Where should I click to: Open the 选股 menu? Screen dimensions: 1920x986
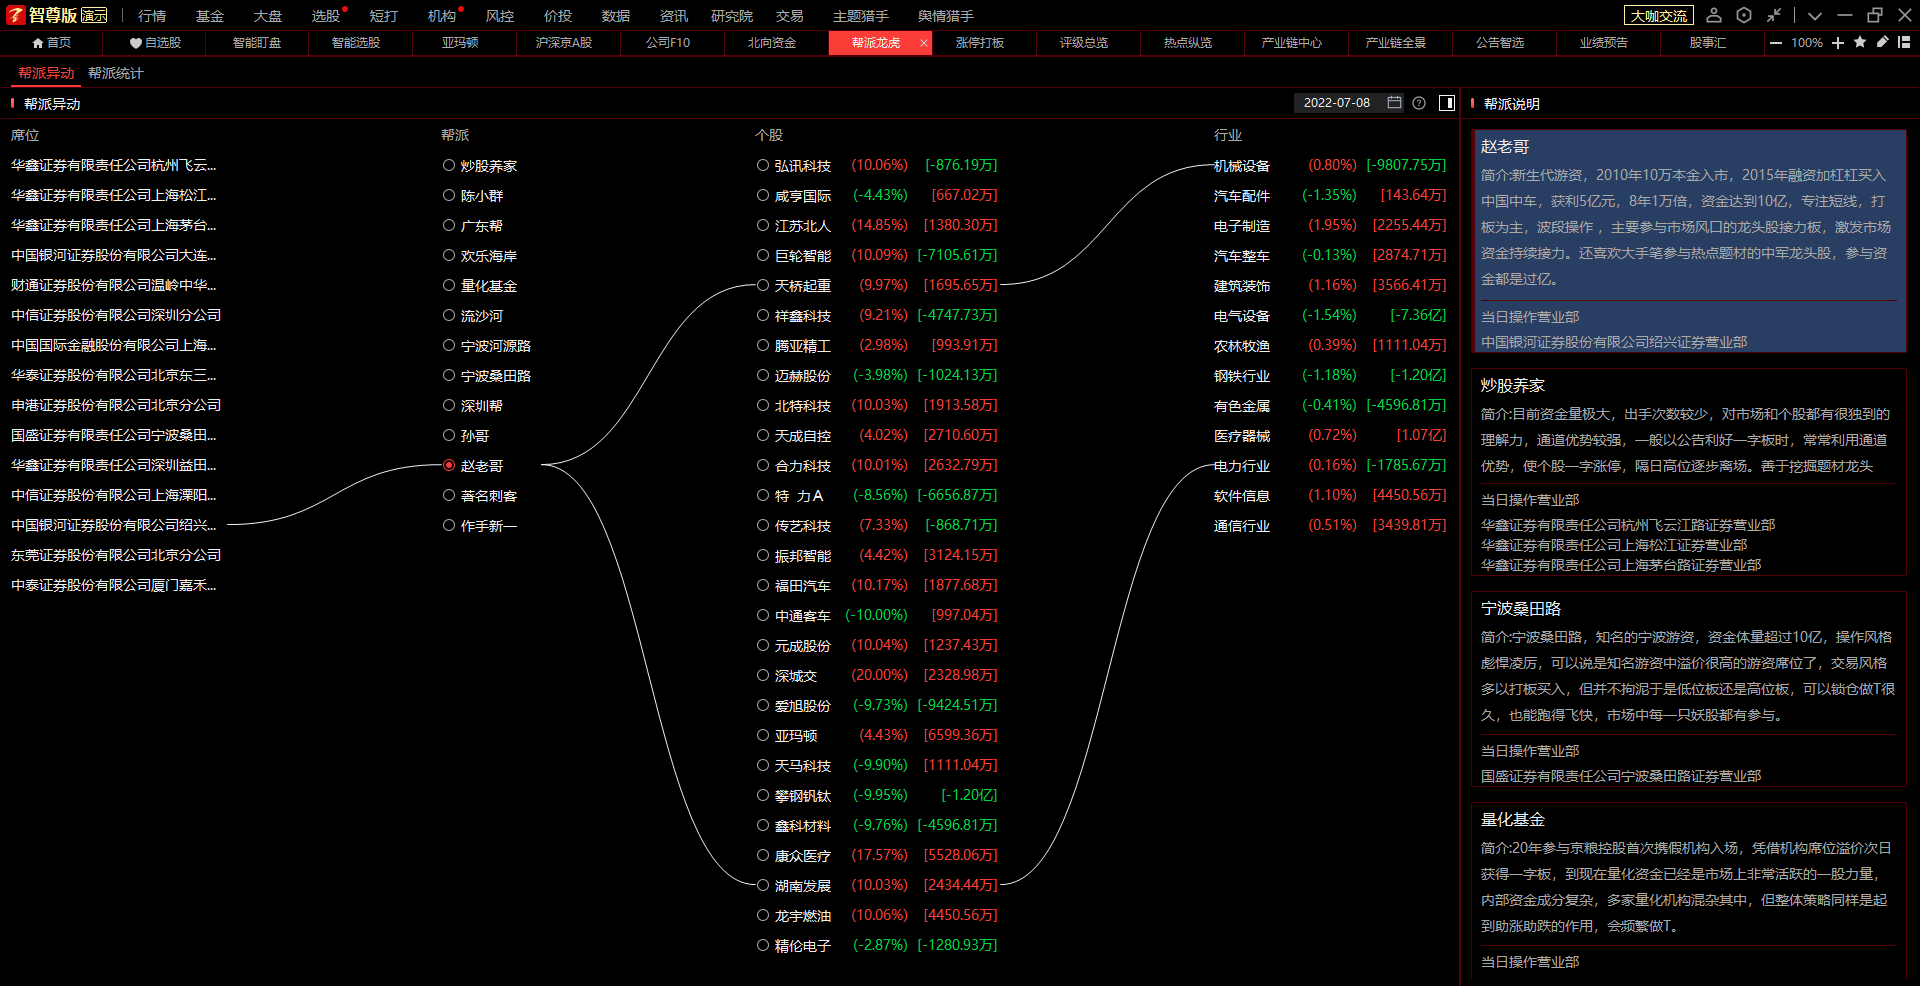[x=326, y=16]
